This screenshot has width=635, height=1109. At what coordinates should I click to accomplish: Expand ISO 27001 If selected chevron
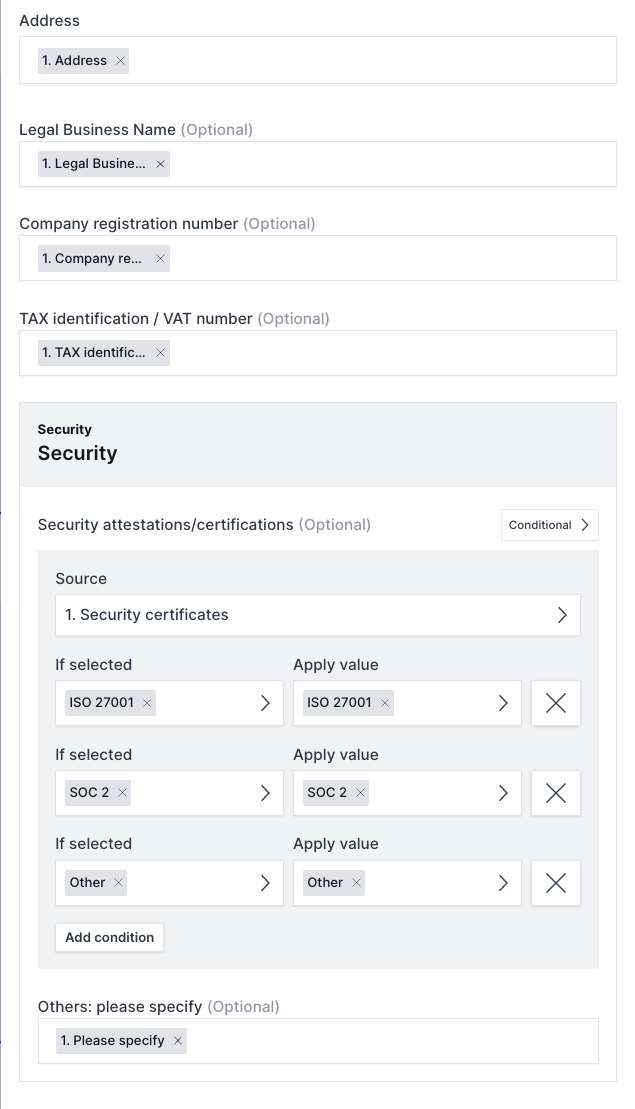tap(265, 703)
